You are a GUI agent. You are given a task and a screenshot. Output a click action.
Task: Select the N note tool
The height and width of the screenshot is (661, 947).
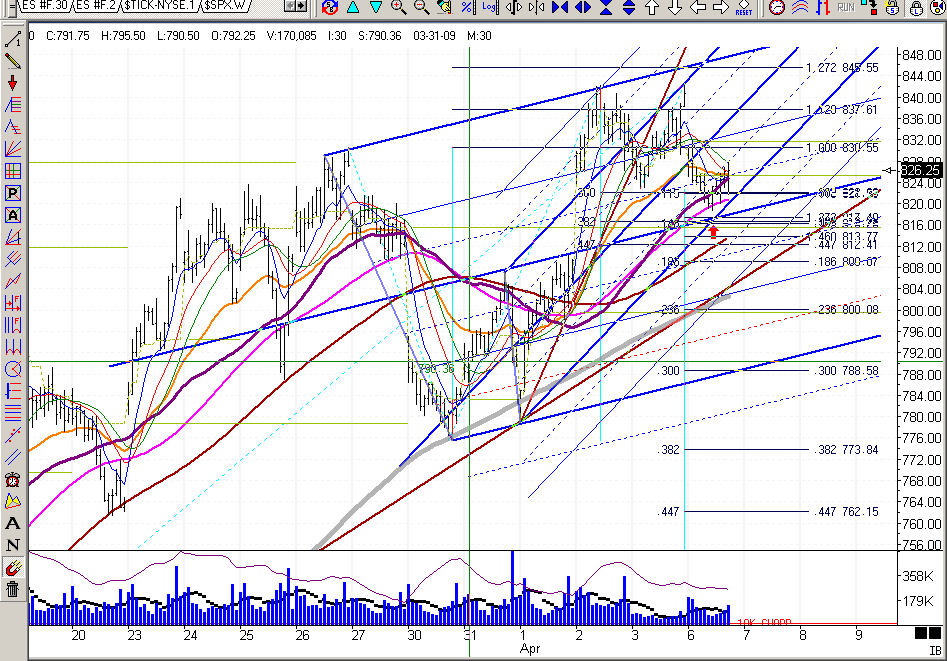[13, 545]
